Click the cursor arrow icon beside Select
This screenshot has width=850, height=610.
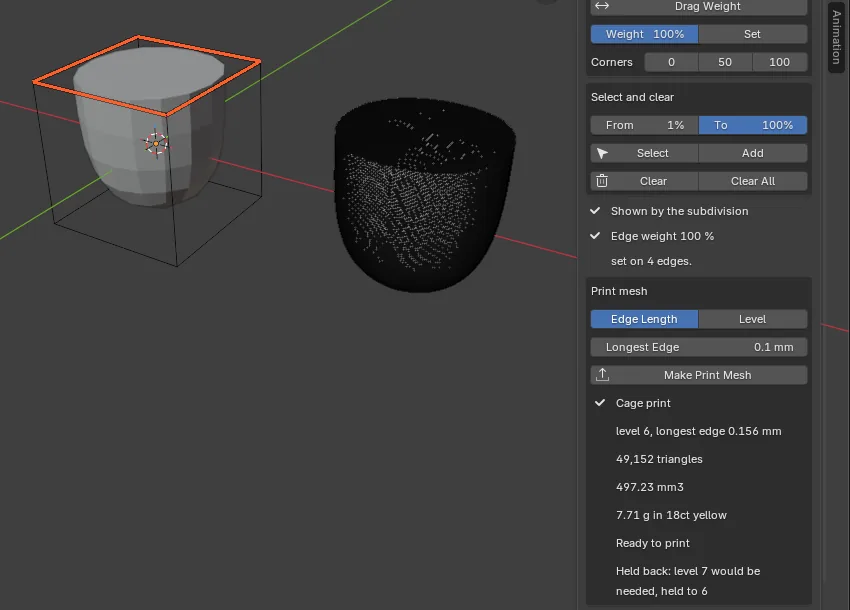(602, 153)
